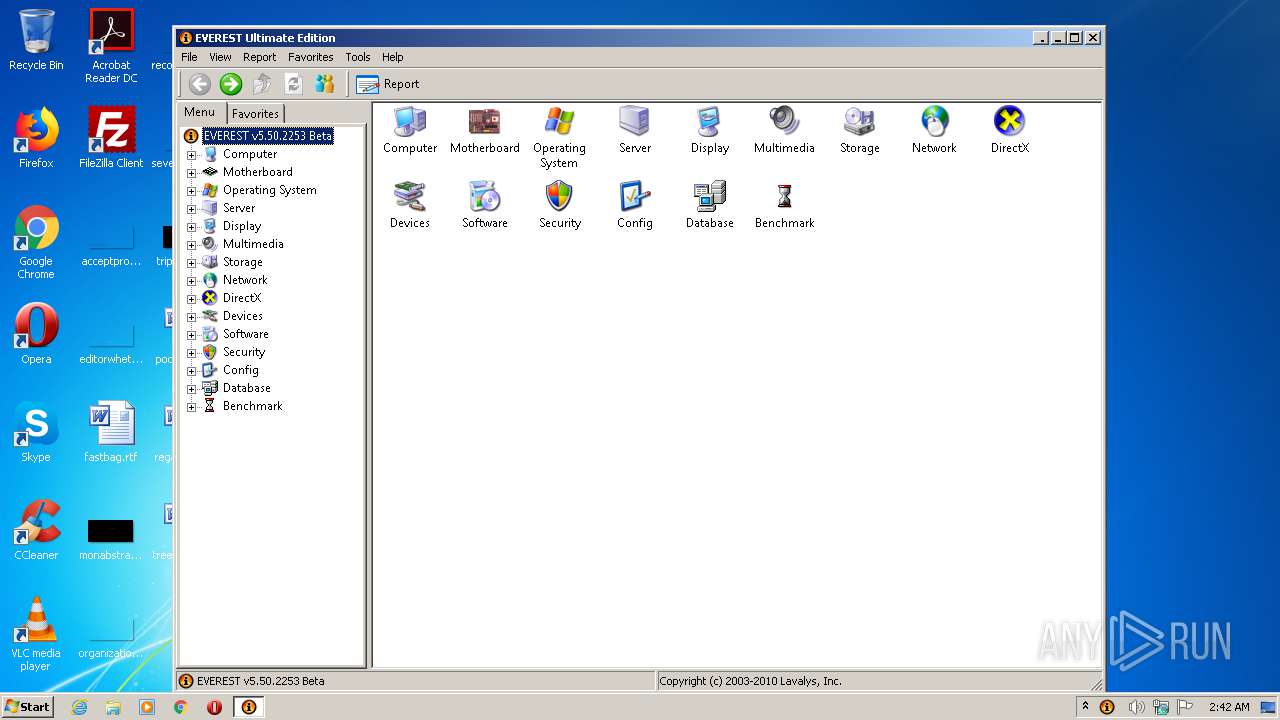Open the Software icon in main pane

[x=485, y=197]
